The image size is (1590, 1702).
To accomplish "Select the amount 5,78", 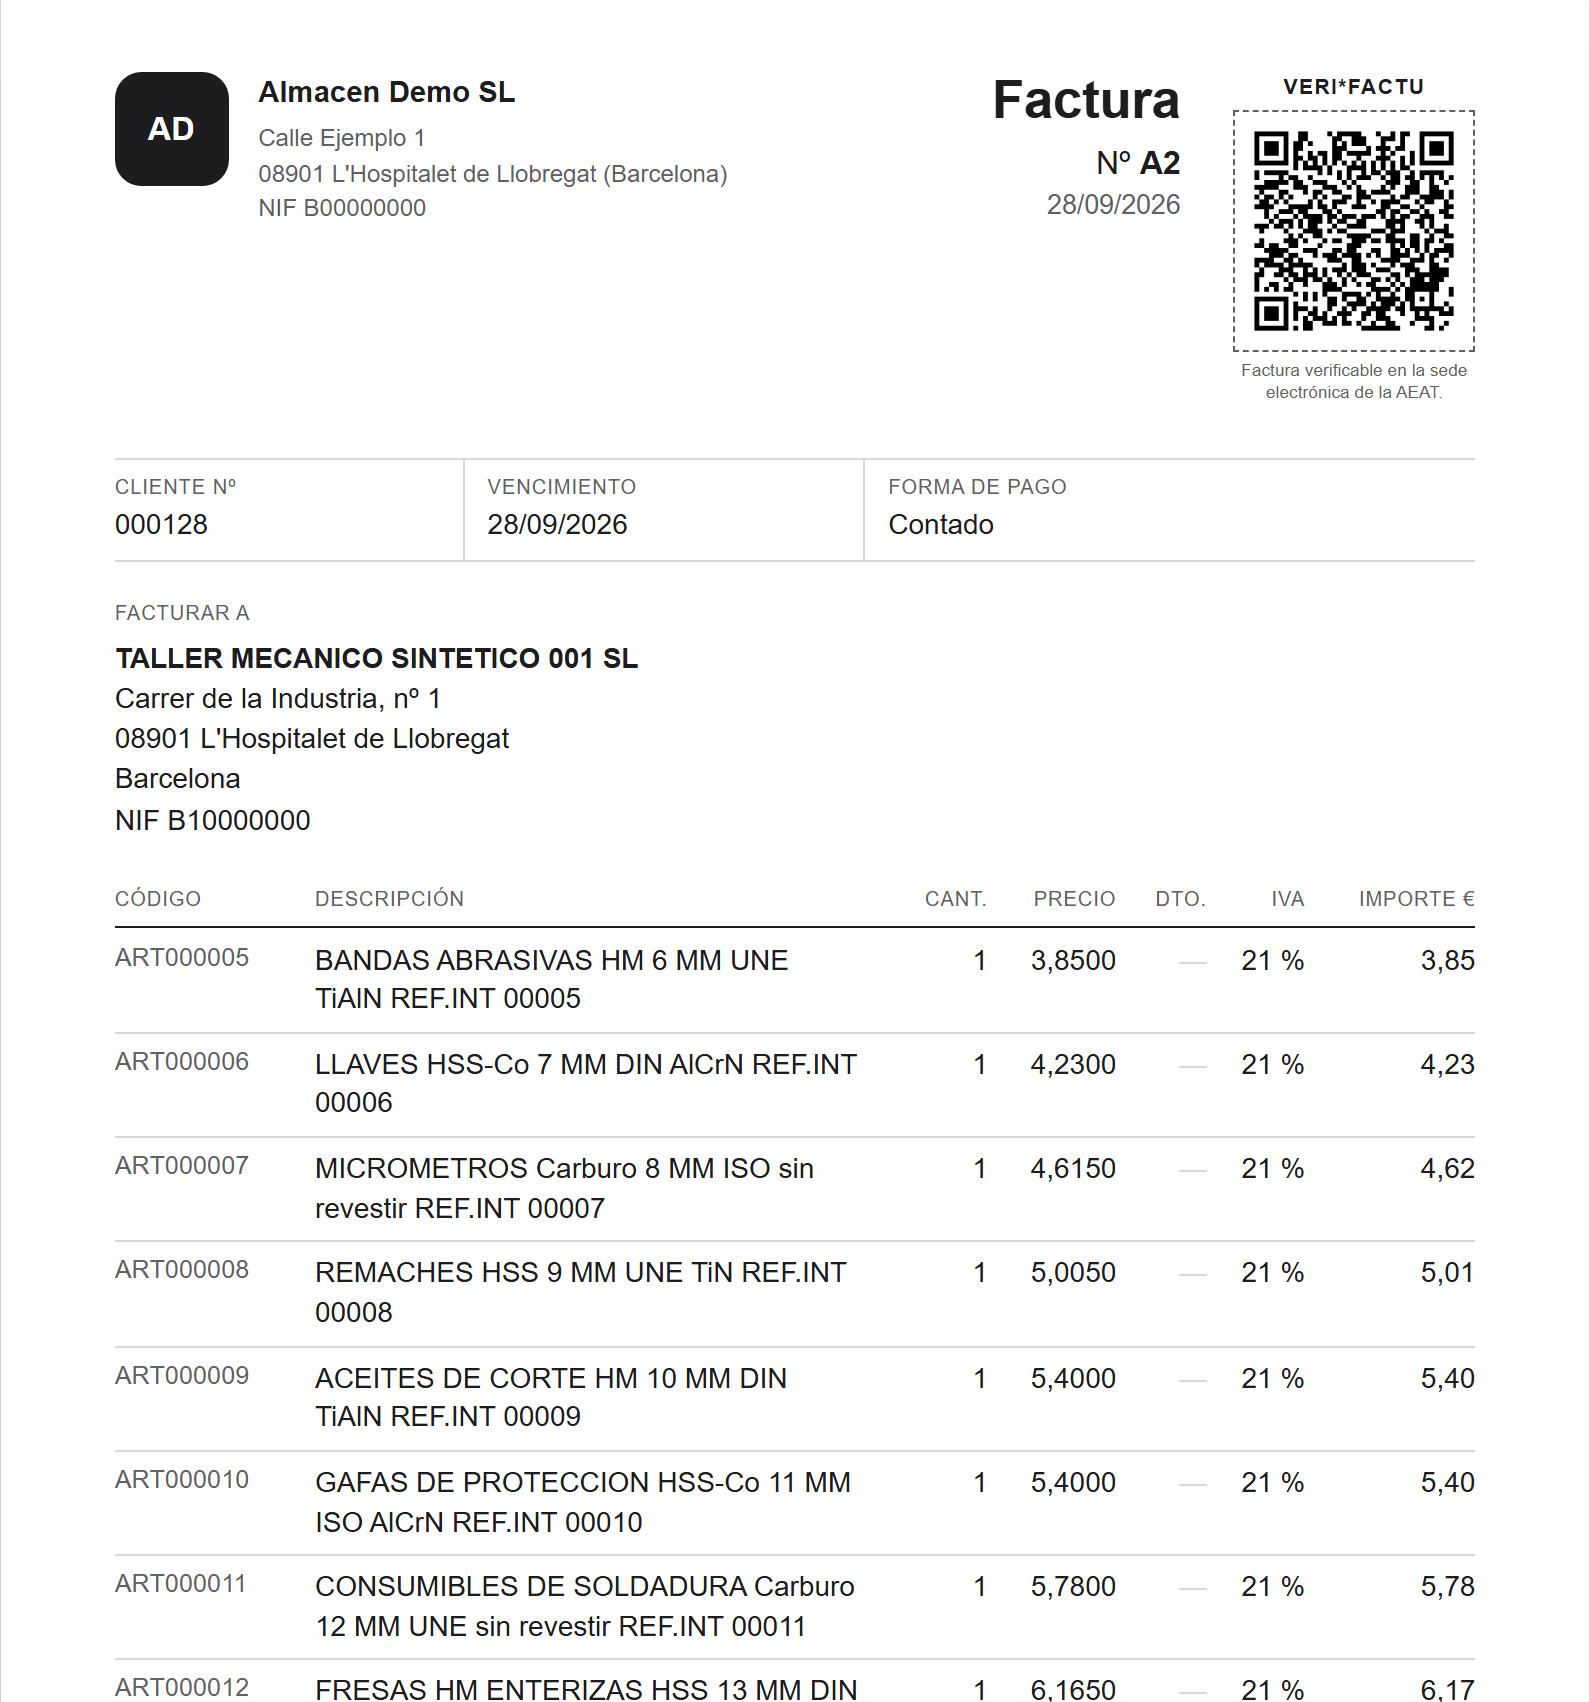I will click(1447, 1587).
